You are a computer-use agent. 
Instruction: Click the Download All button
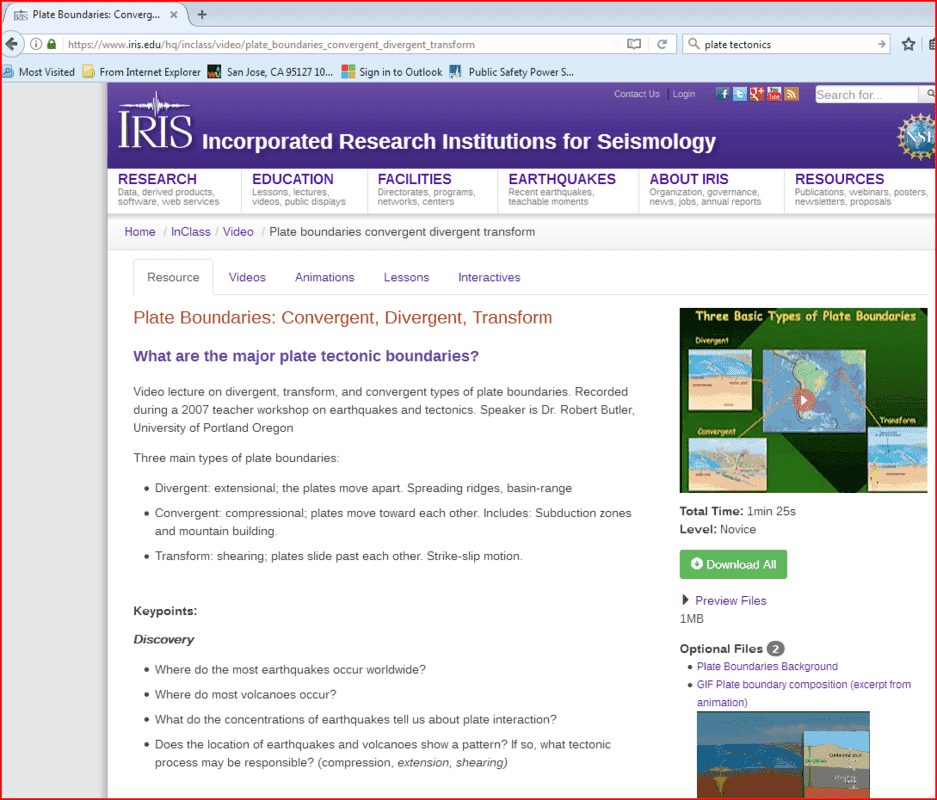(733, 564)
